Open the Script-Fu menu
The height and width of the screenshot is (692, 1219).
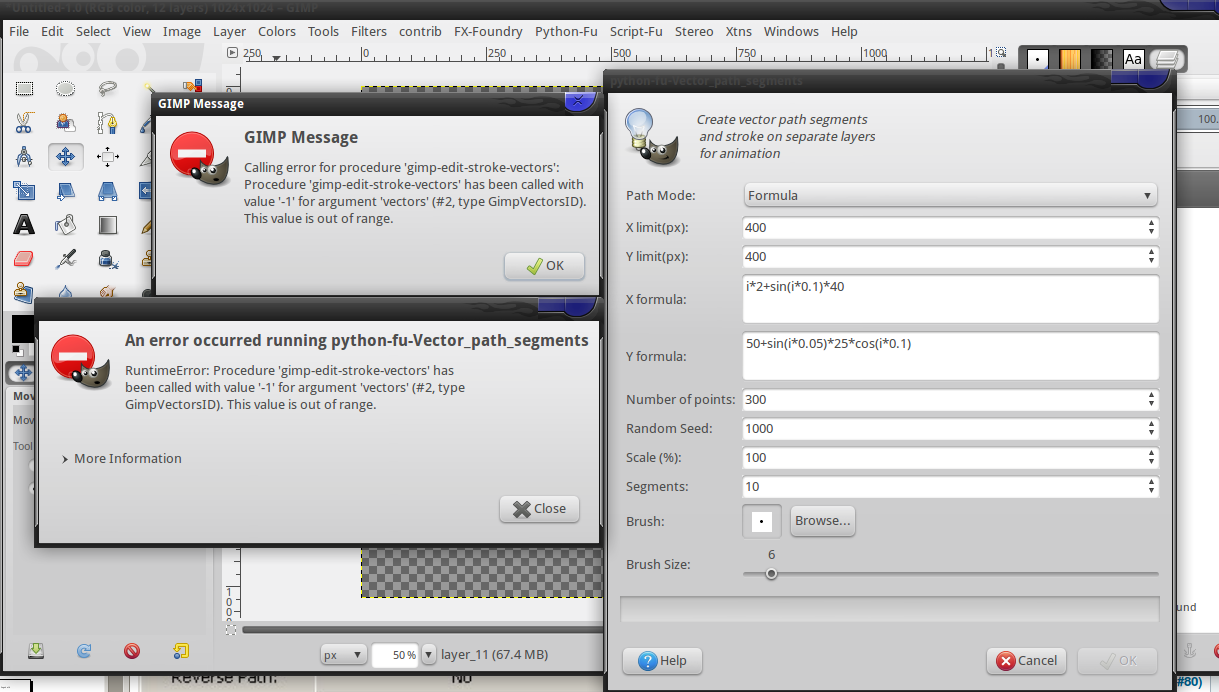coord(636,31)
